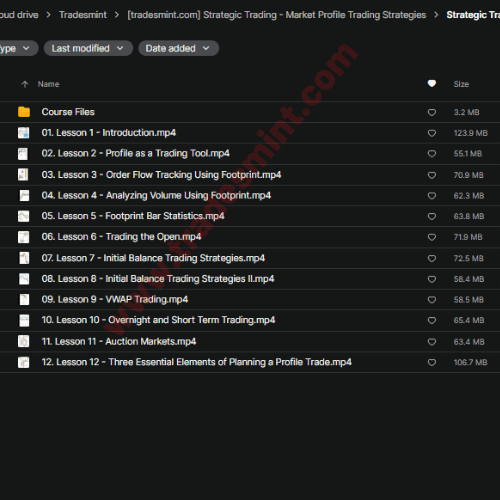Click the 123.9 MB size value

tap(471, 133)
